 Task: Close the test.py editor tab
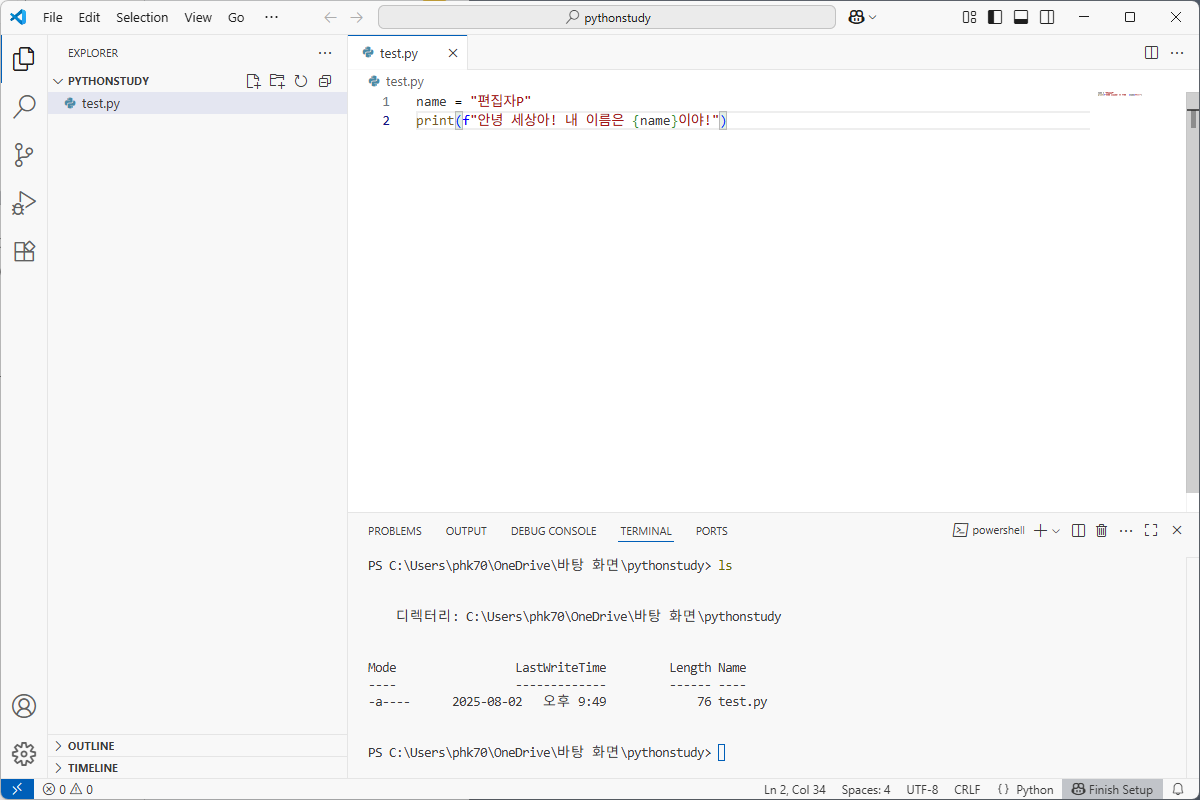point(453,53)
